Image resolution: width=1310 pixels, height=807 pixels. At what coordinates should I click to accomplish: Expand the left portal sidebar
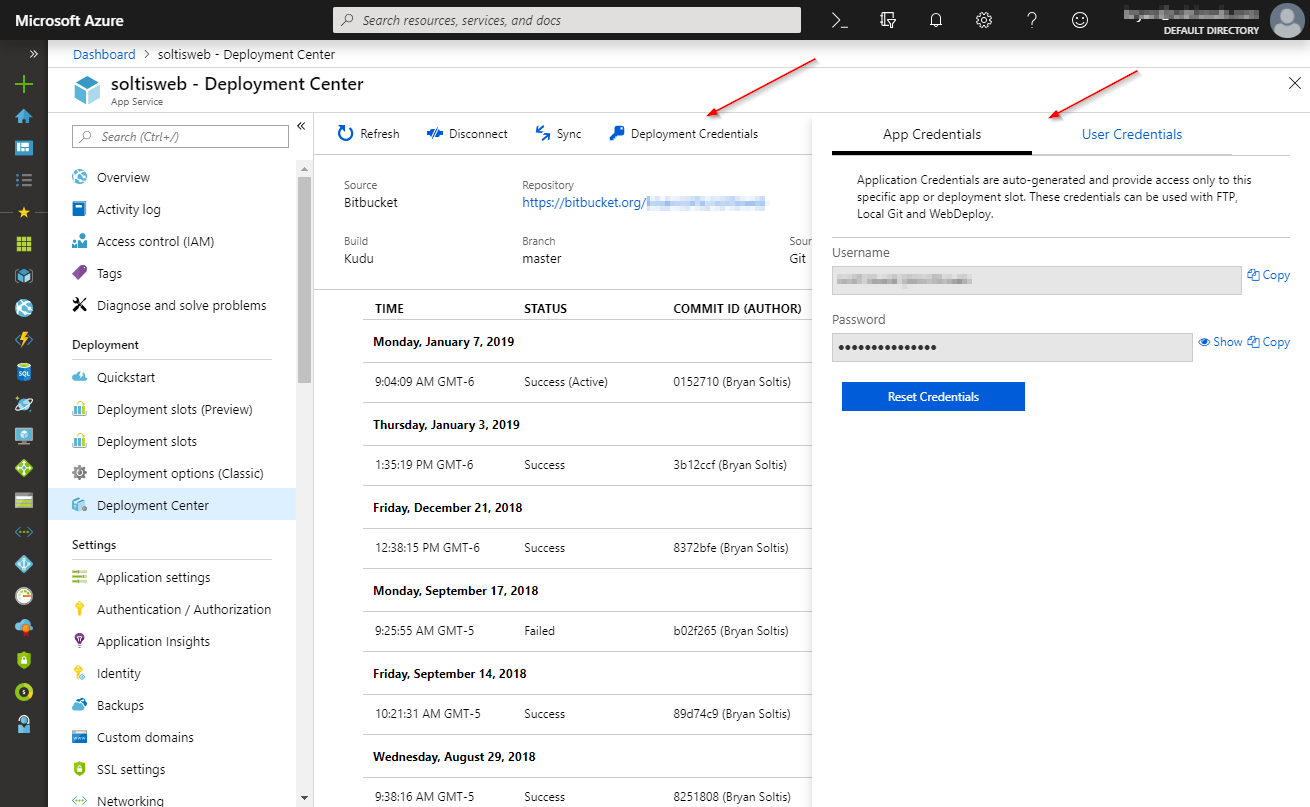[33, 54]
